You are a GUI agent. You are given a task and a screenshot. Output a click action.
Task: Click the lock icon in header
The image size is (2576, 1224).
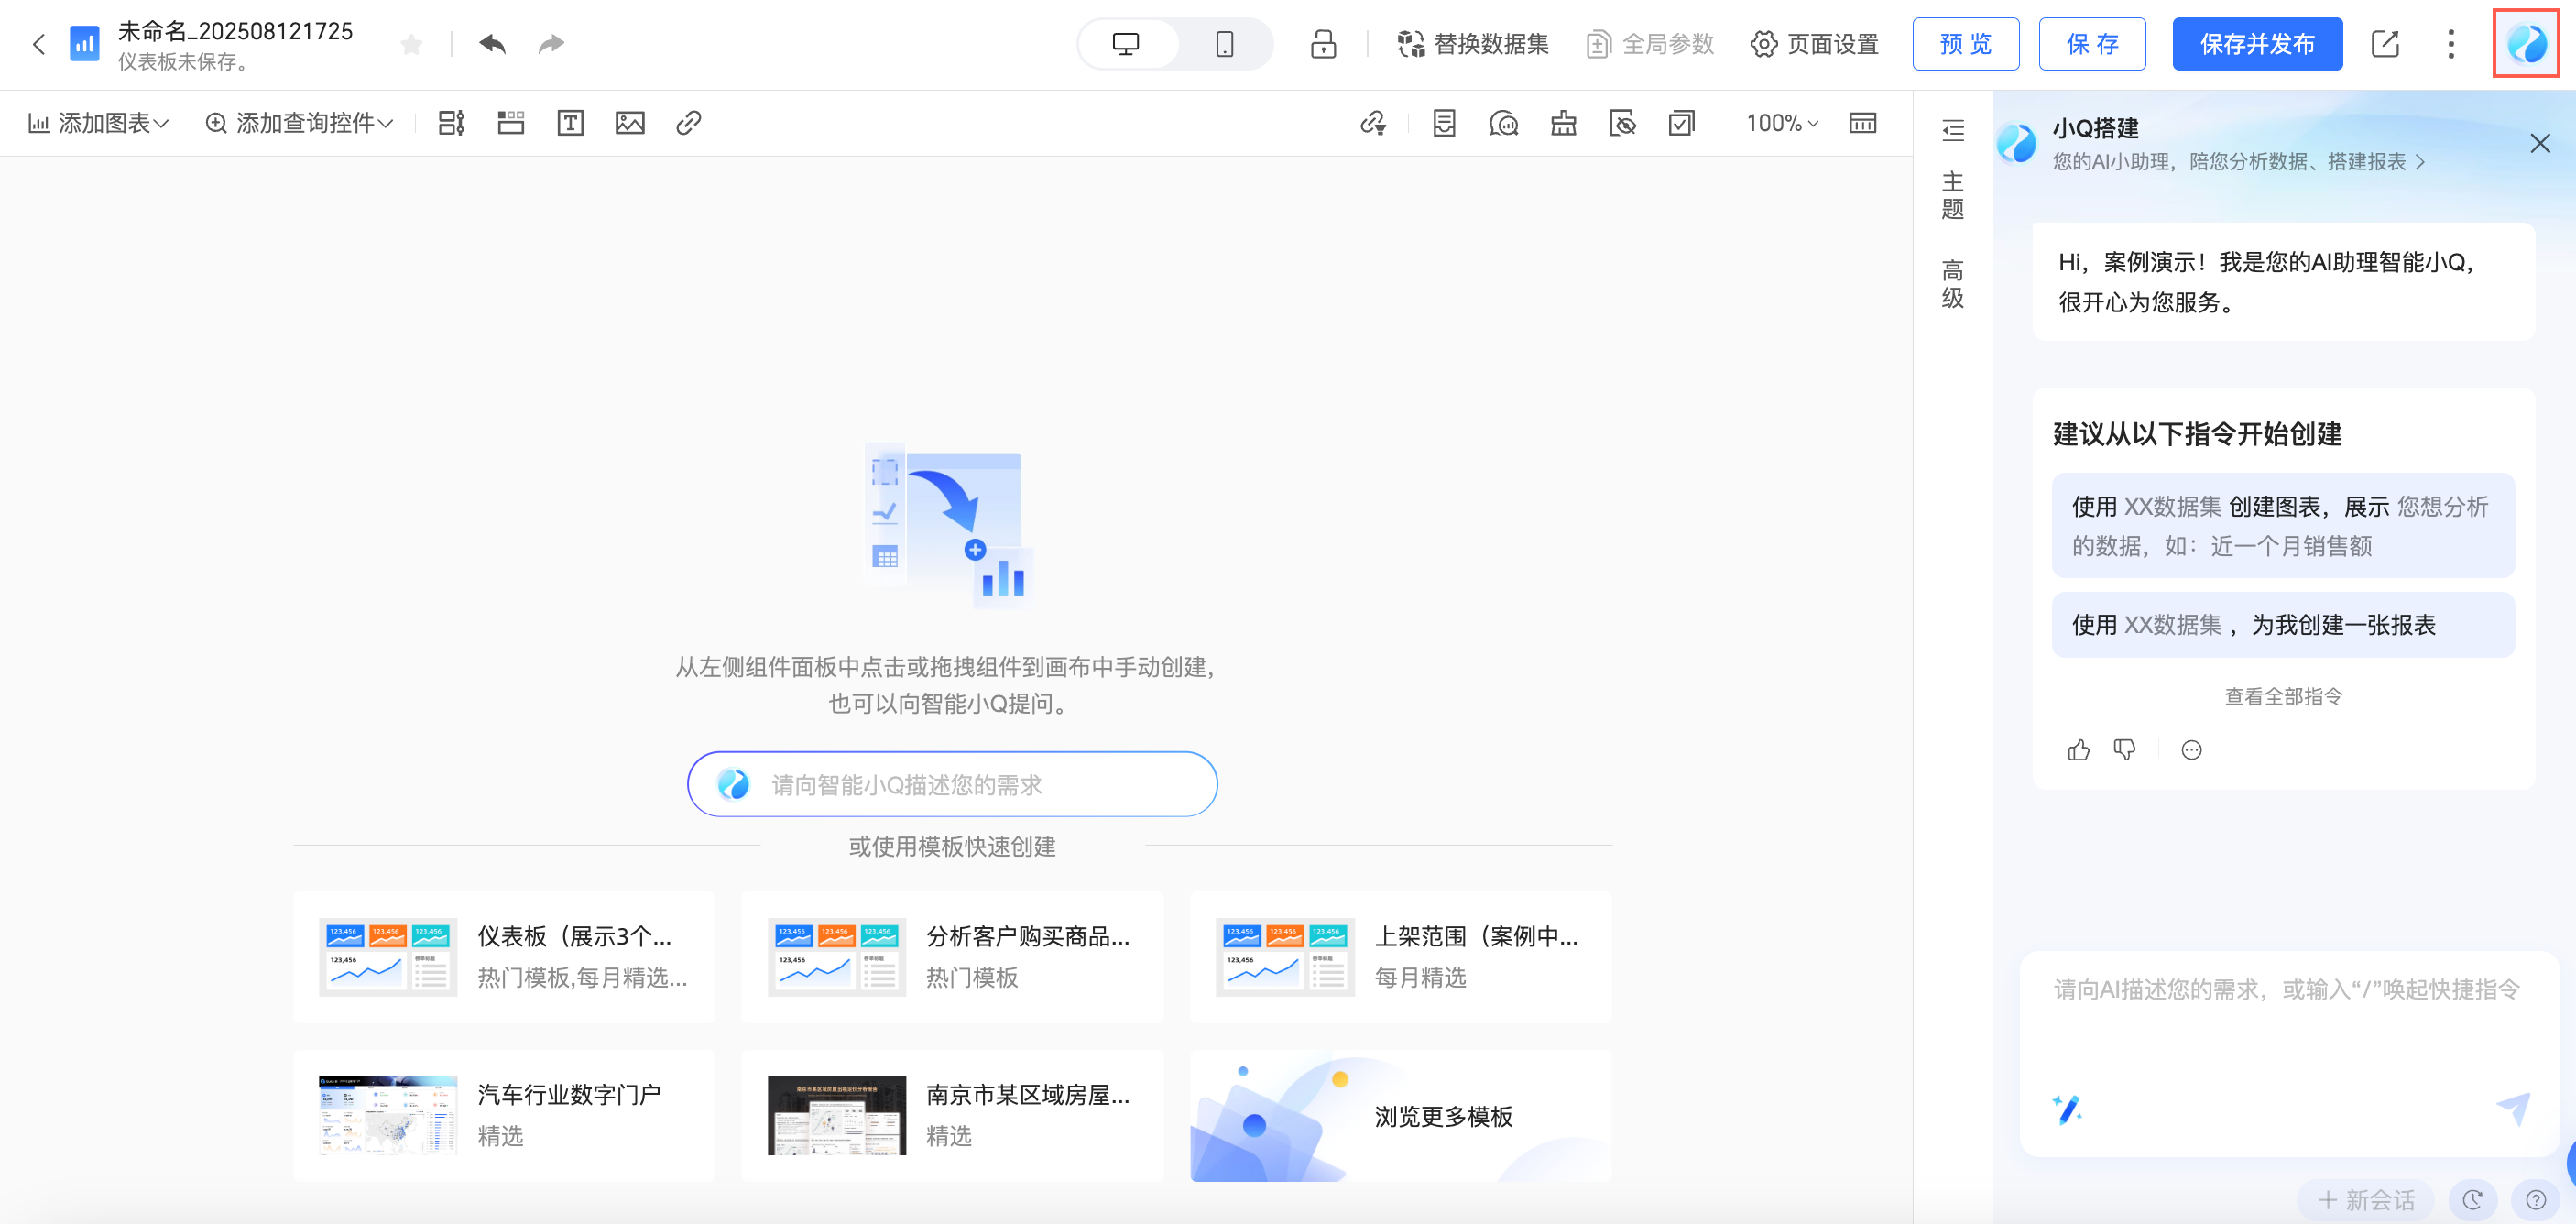click(1323, 44)
